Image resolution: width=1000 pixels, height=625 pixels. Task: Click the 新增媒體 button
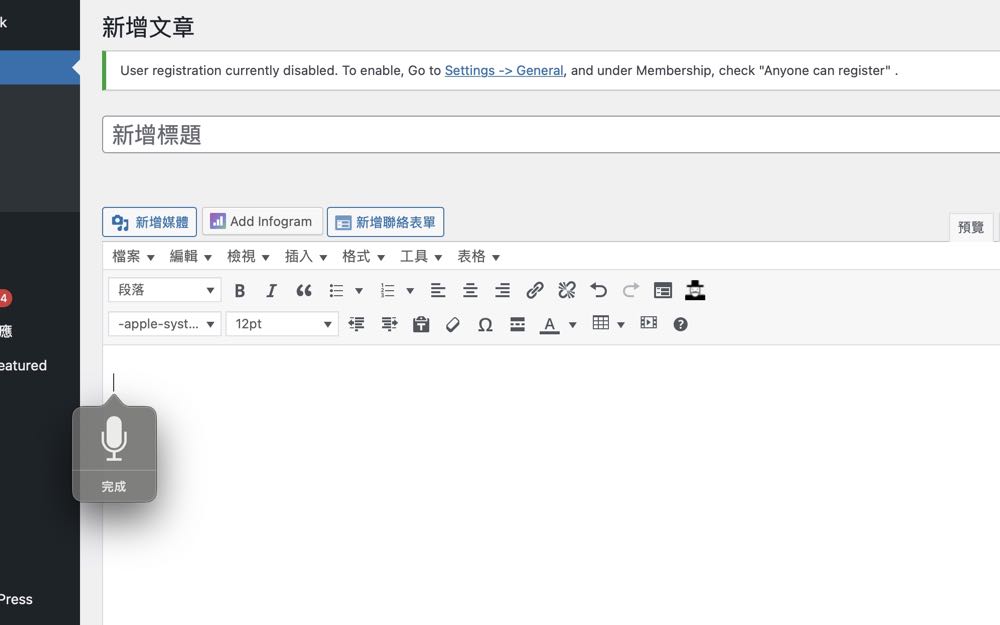pyautogui.click(x=150, y=222)
